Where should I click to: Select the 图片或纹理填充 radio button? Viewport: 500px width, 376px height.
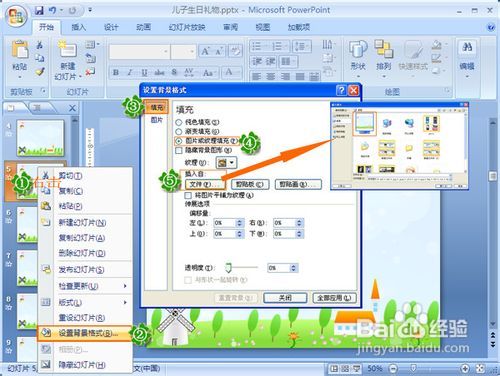pos(179,141)
